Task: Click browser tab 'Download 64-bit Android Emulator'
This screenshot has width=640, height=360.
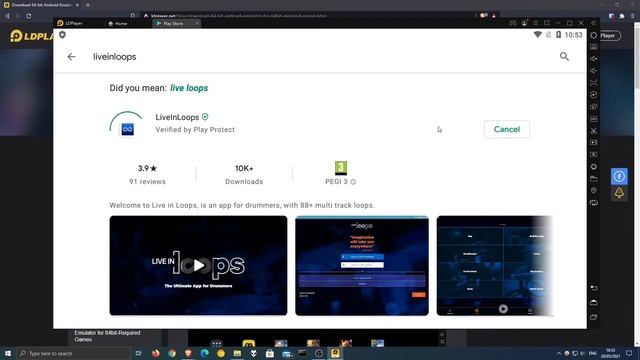Action: coord(41,5)
